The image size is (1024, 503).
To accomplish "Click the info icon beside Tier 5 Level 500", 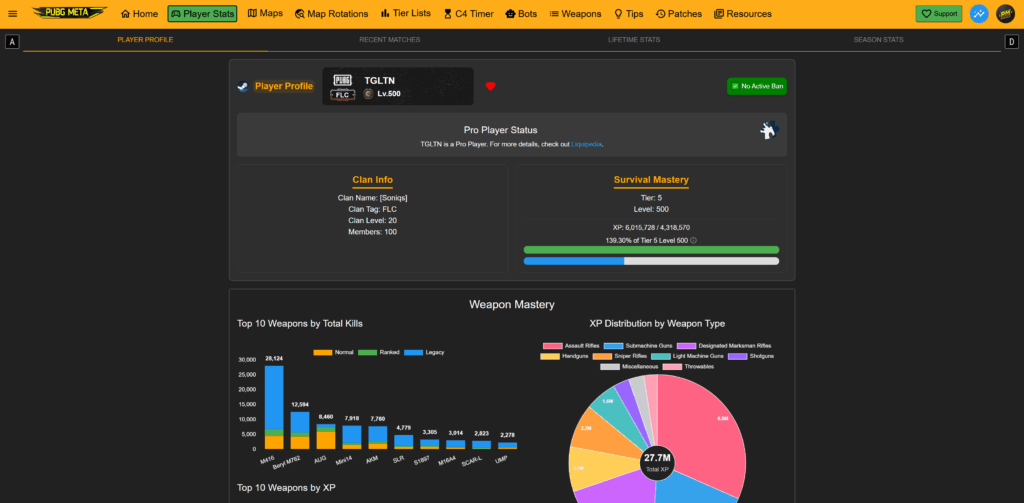I will click(x=694, y=240).
